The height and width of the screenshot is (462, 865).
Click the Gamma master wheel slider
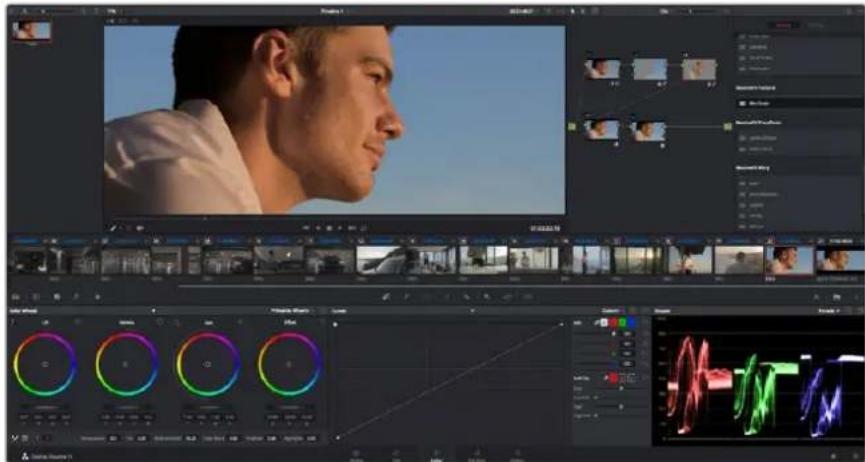point(126,407)
